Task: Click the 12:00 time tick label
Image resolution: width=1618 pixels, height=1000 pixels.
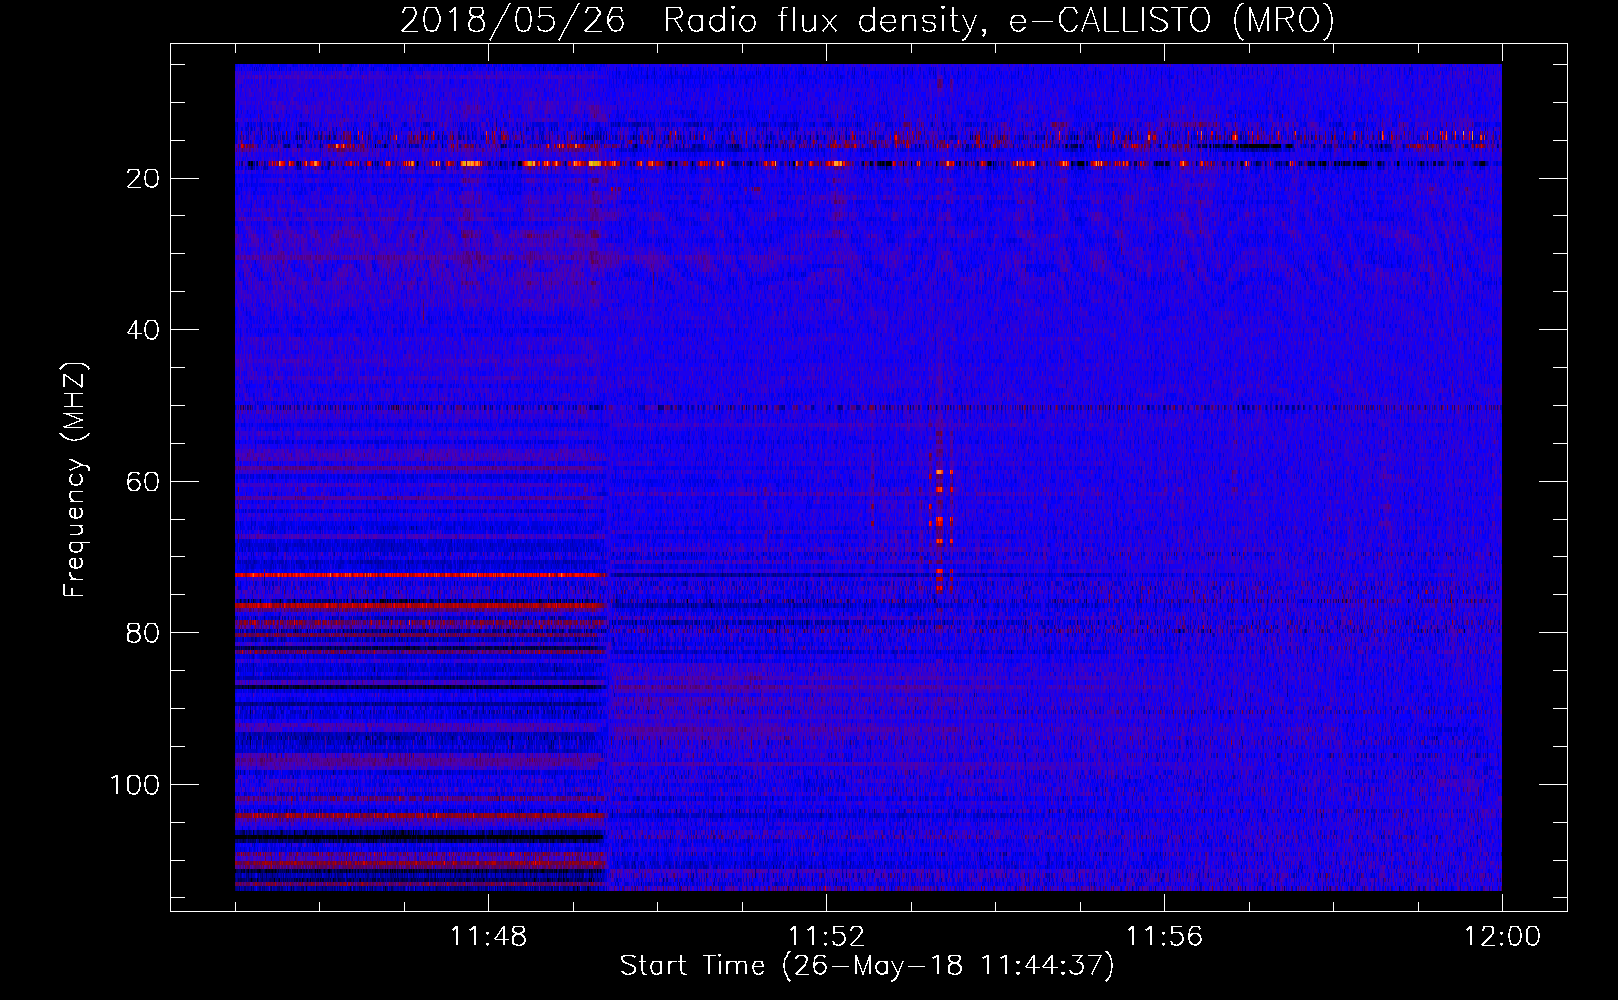Action: click(1502, 937)
